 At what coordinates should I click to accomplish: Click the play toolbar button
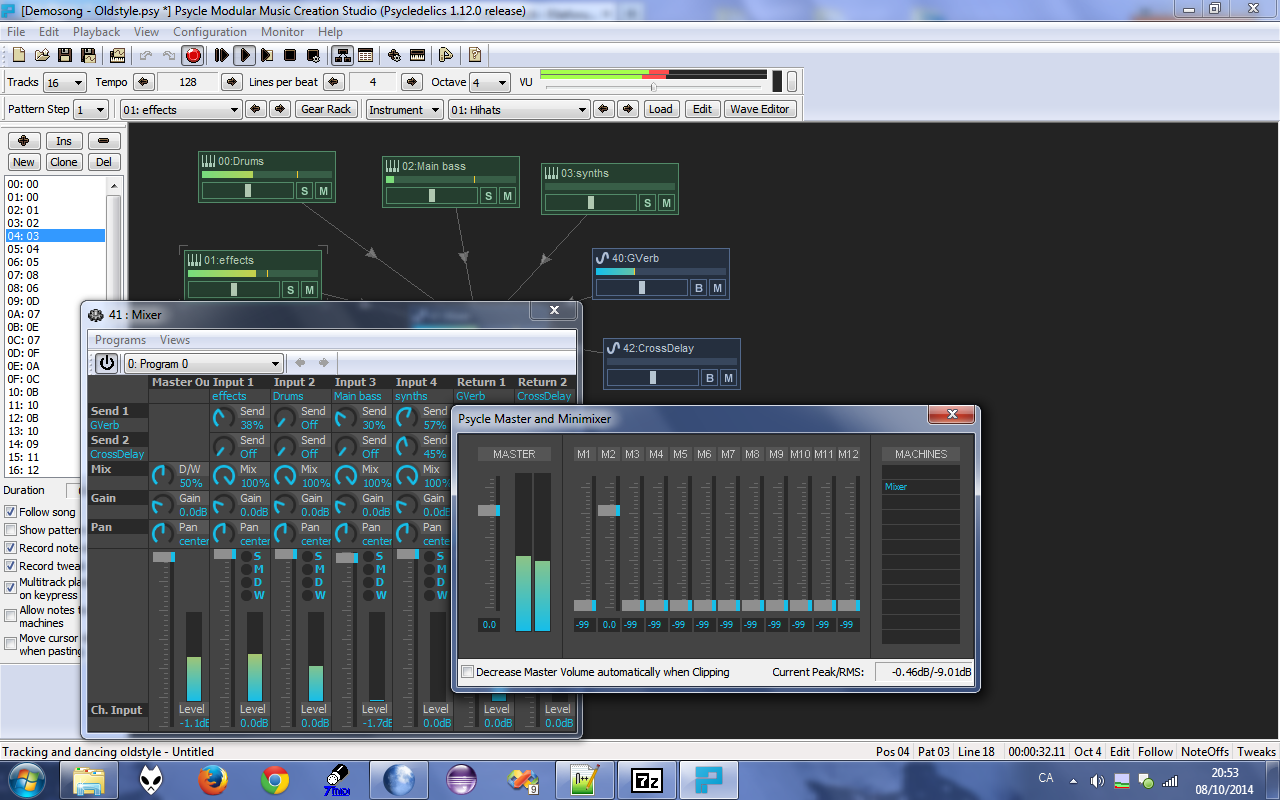point(244,55)
